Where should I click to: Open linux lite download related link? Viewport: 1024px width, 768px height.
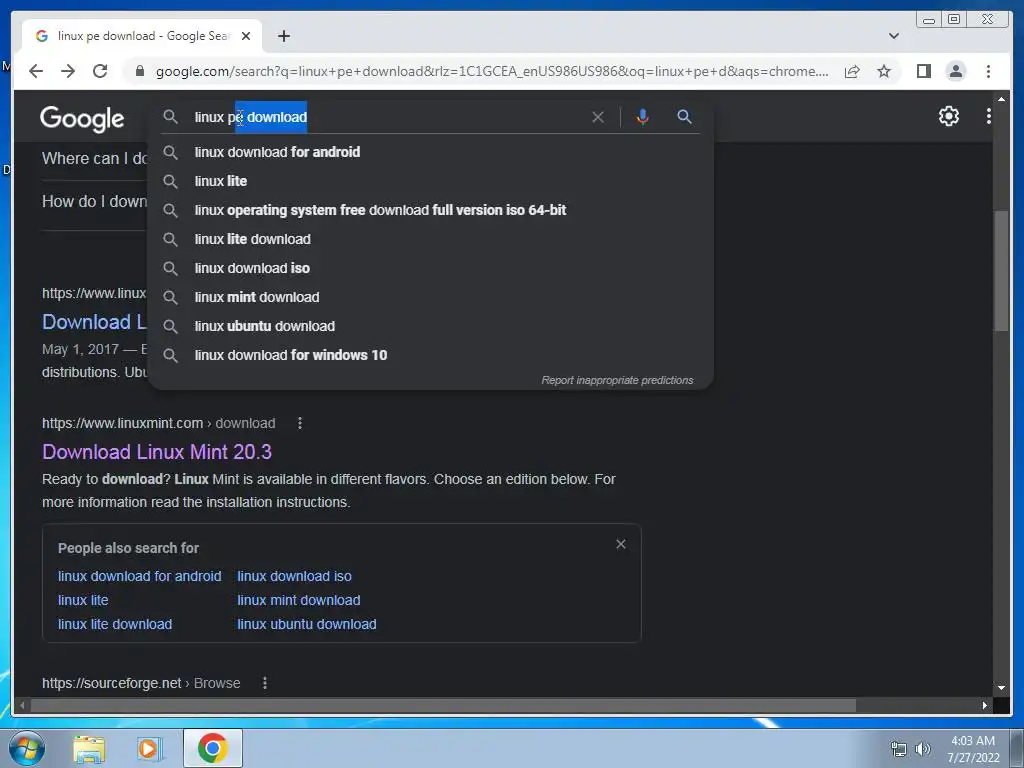[x=115, y=624]
